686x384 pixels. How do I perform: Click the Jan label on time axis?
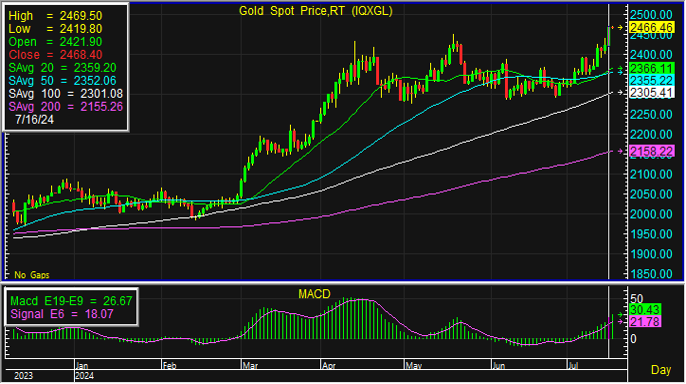[82, 365]
